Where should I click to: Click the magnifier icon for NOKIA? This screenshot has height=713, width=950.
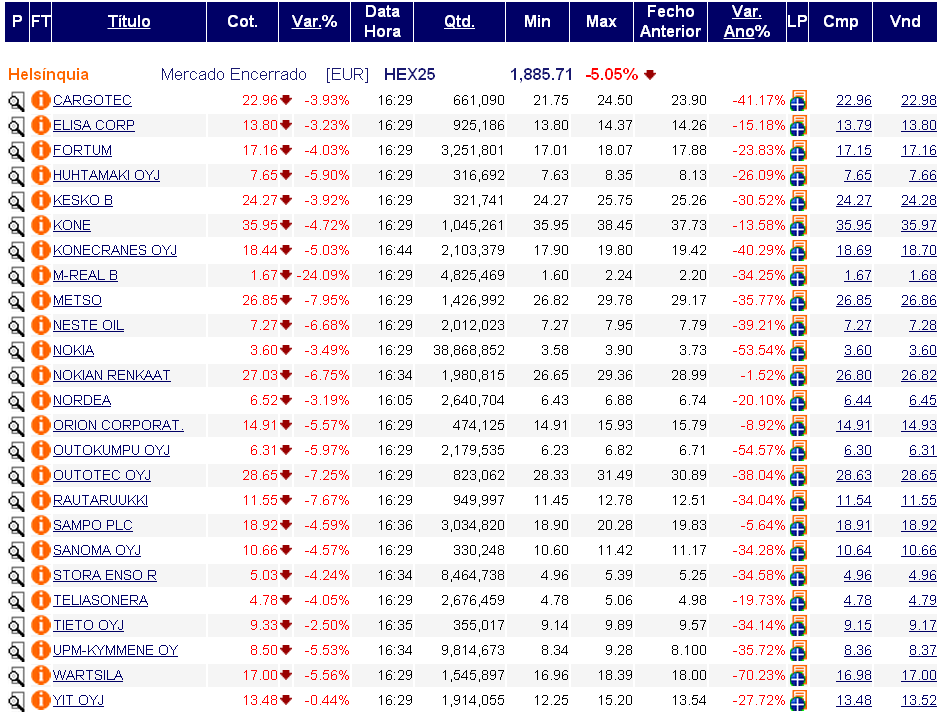pyautogui.click(x=16, y=351)
